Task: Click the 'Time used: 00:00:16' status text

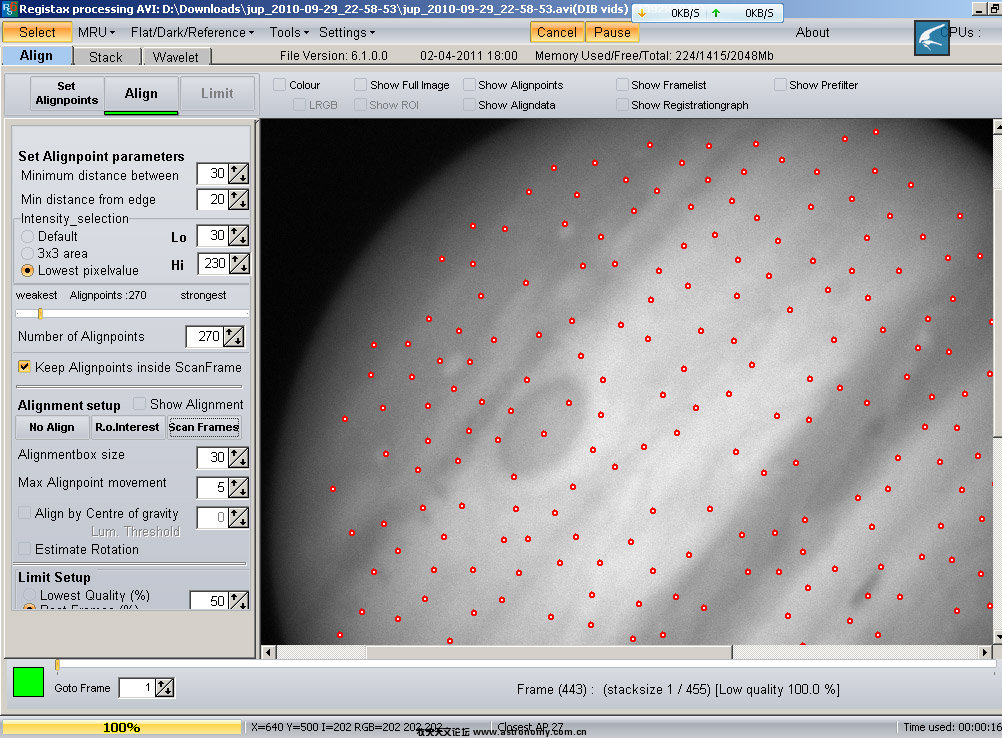Action: 952,727
